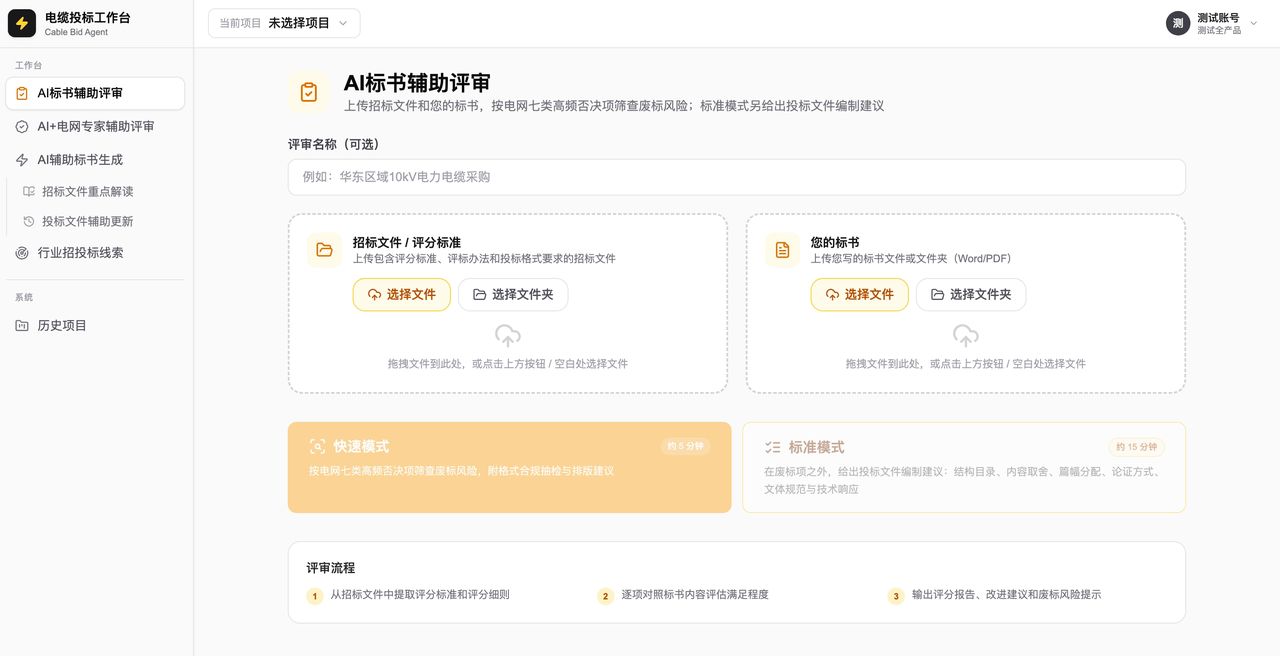
Task: Click 选择文件夹 under 招标文件 / 评分标准
Action: click(513, 294)
